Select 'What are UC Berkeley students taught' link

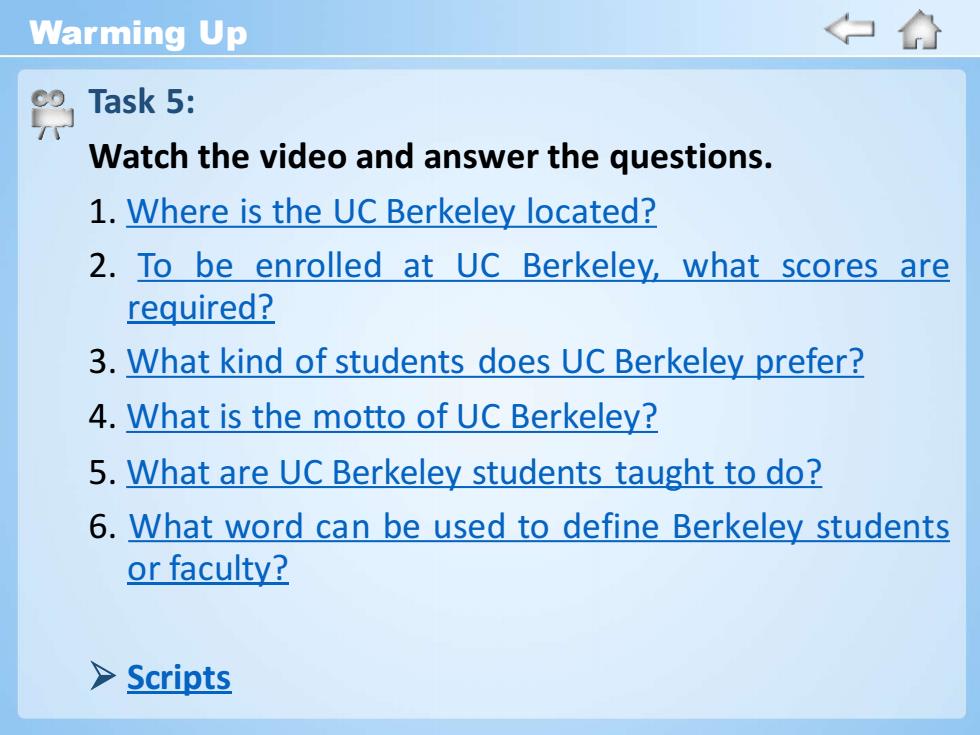474,472
